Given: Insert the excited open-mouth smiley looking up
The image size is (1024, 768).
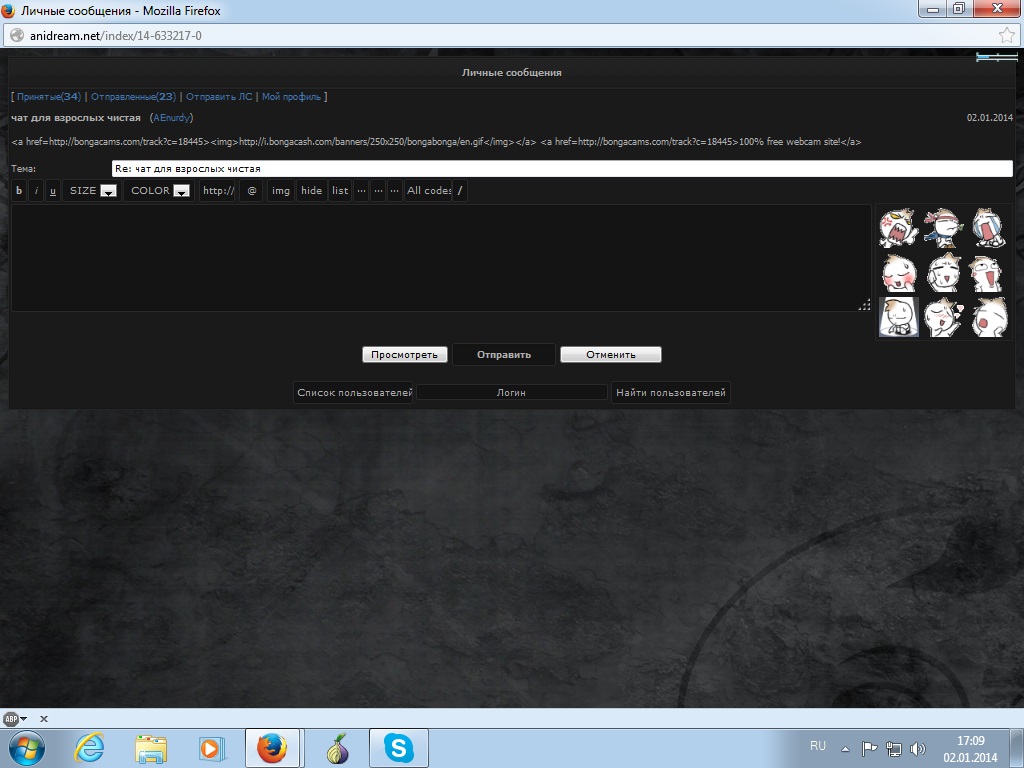Looking at the screenshot, I should 988,272.
